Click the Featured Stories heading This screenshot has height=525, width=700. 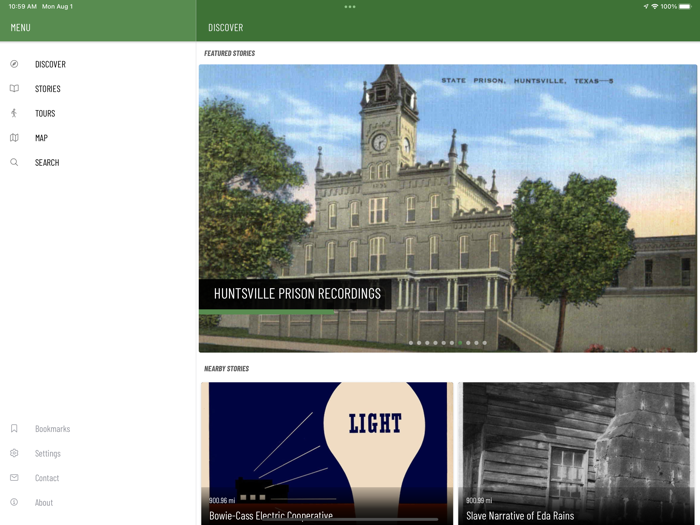tap(229, 53)
